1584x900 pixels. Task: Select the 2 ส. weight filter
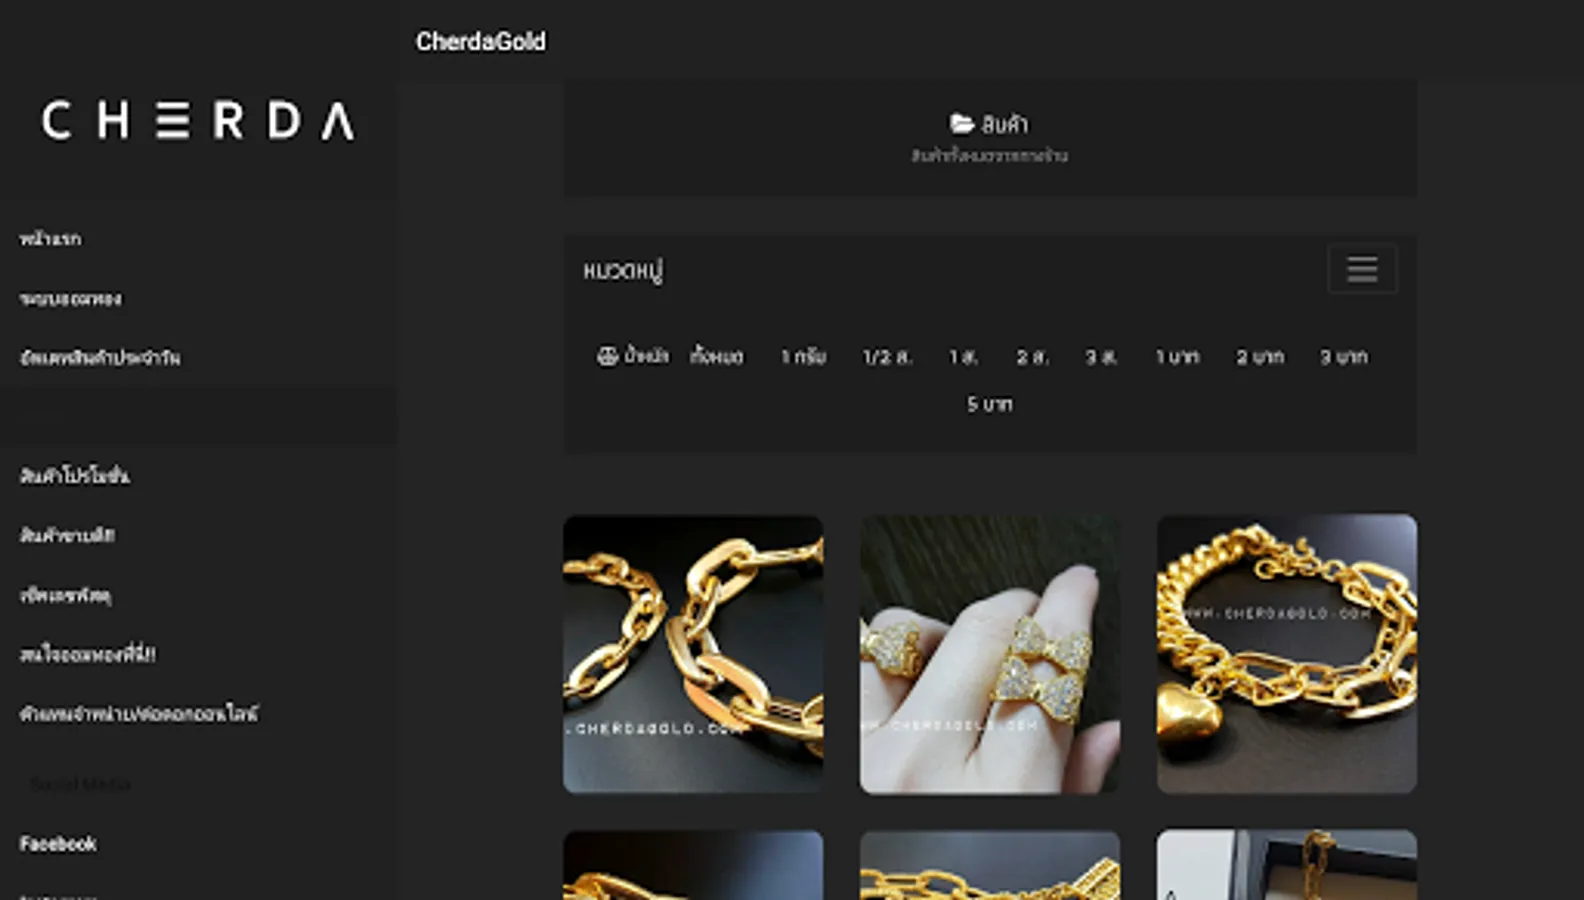[1032, 356]
